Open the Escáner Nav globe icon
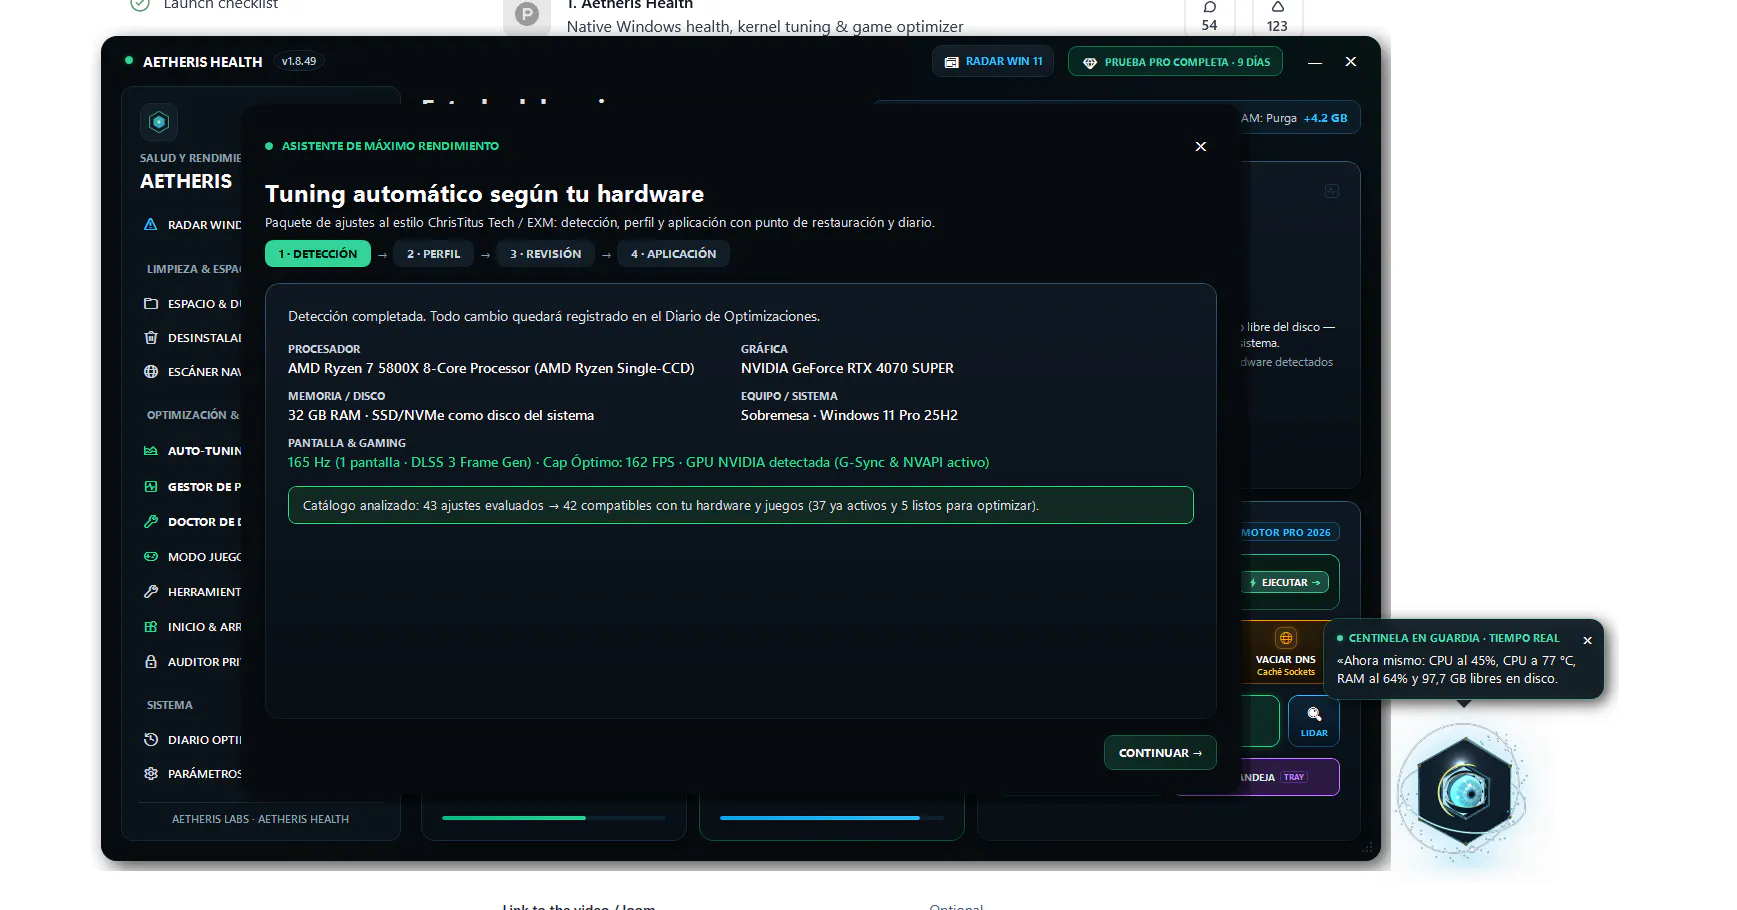Viewport: 1737px width, 910px height. coord(151,371)
